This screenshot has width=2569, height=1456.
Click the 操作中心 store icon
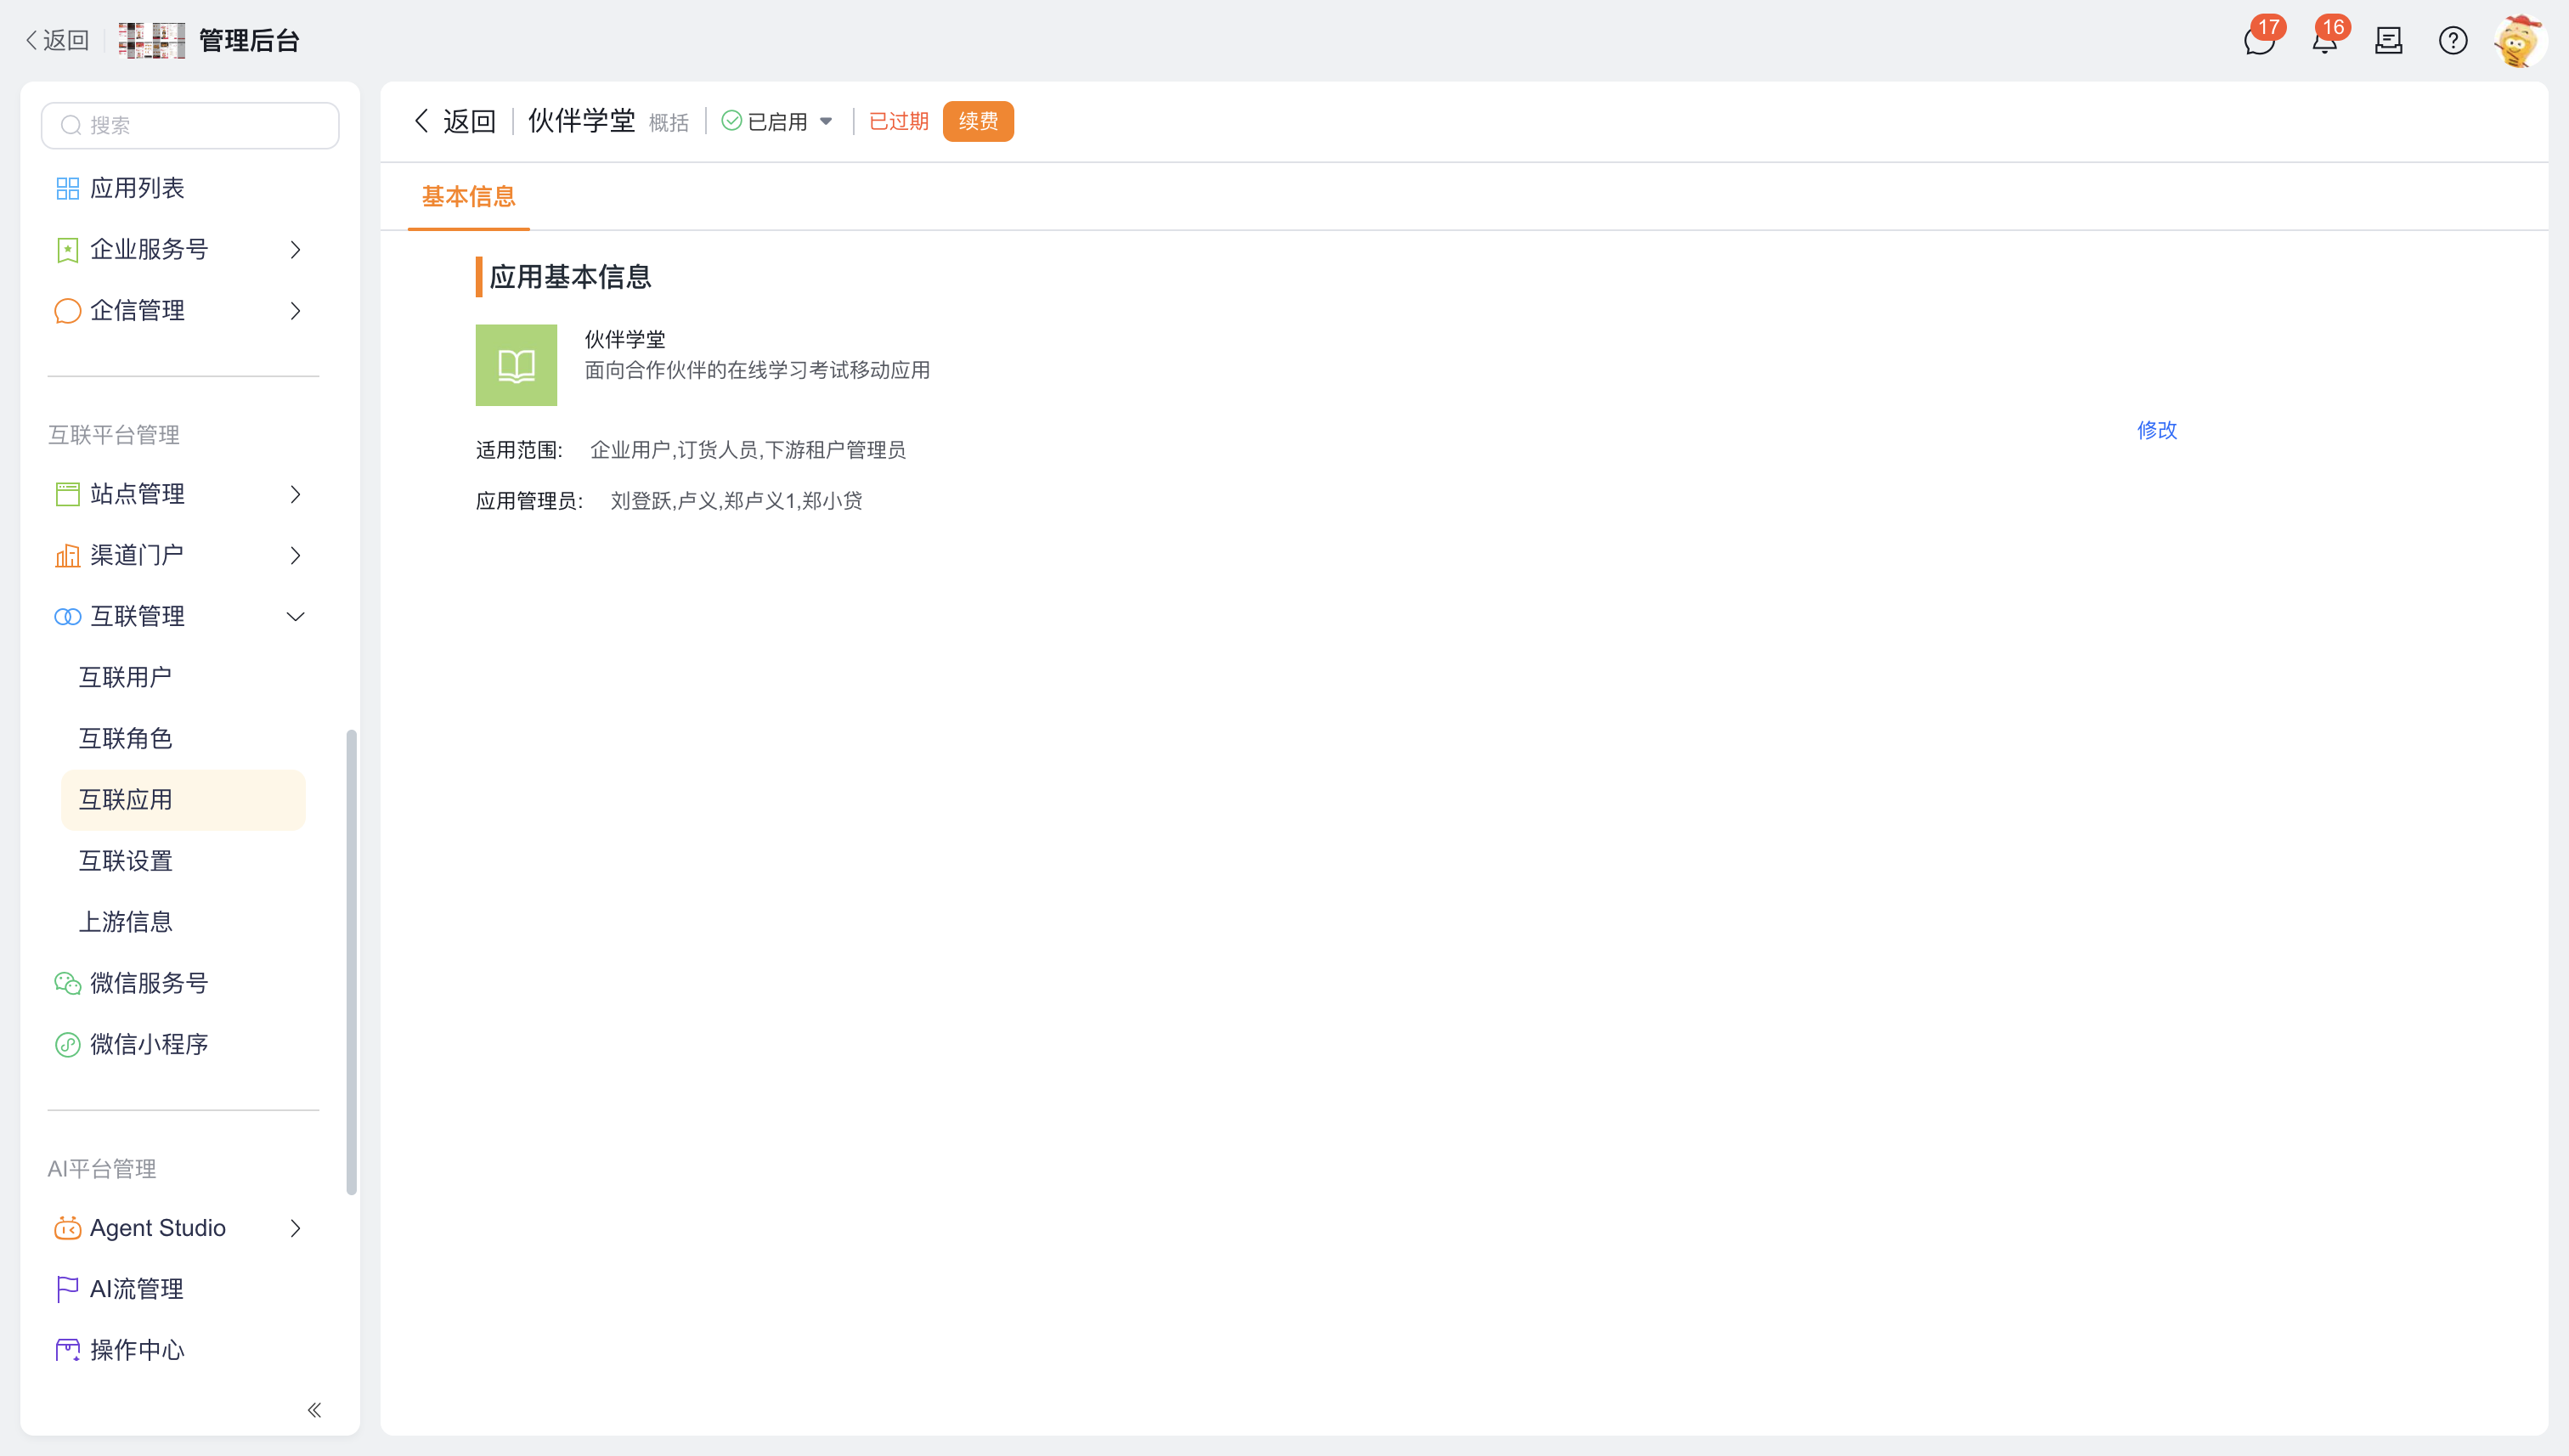coord(67,1351)
